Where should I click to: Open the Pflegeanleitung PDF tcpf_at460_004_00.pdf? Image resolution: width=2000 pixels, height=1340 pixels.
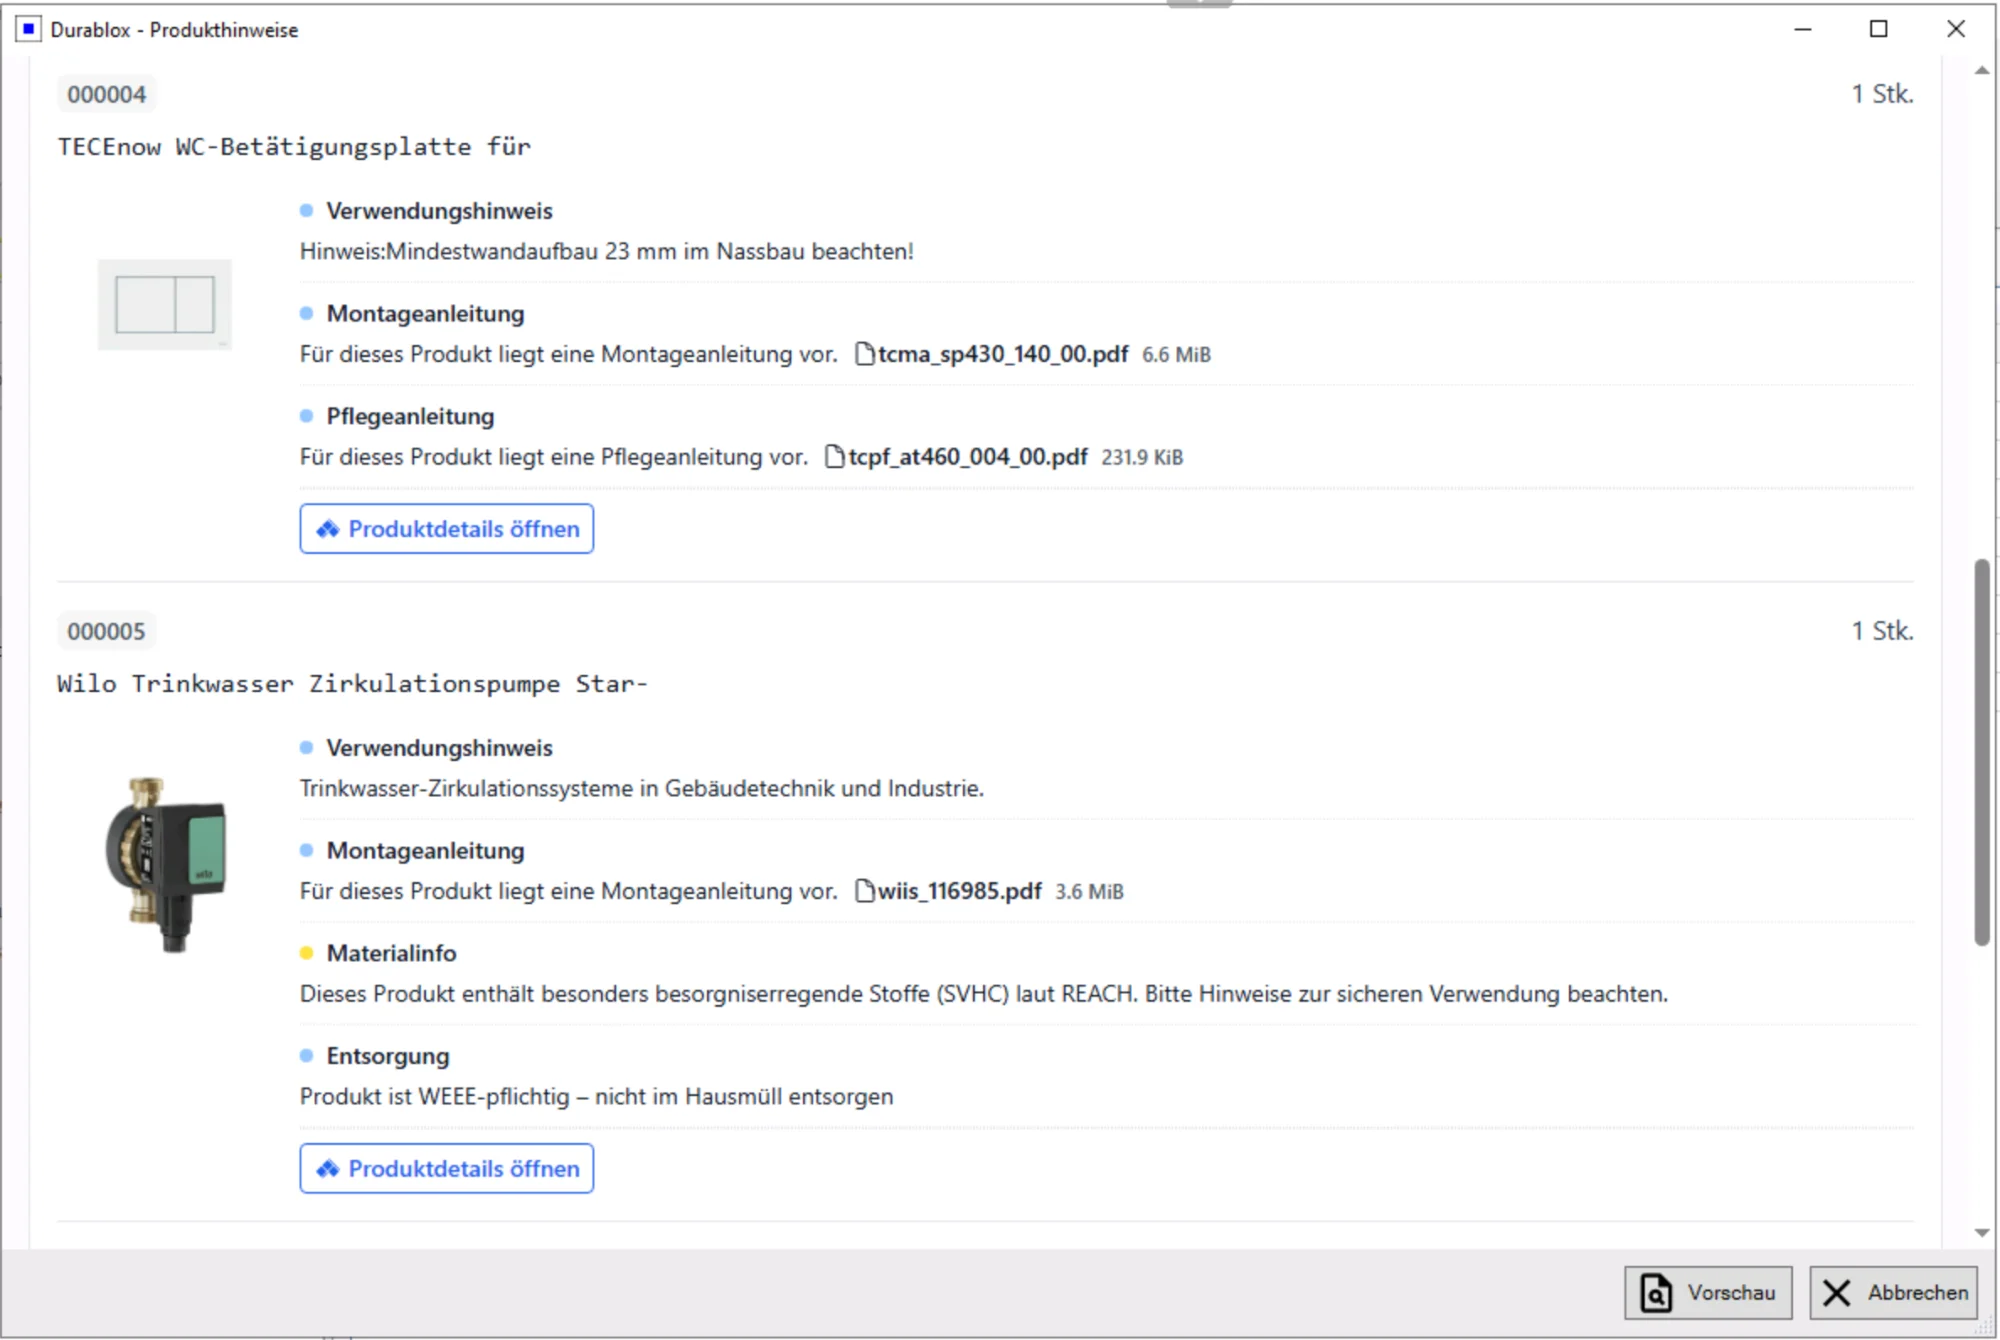pos(966,456)
